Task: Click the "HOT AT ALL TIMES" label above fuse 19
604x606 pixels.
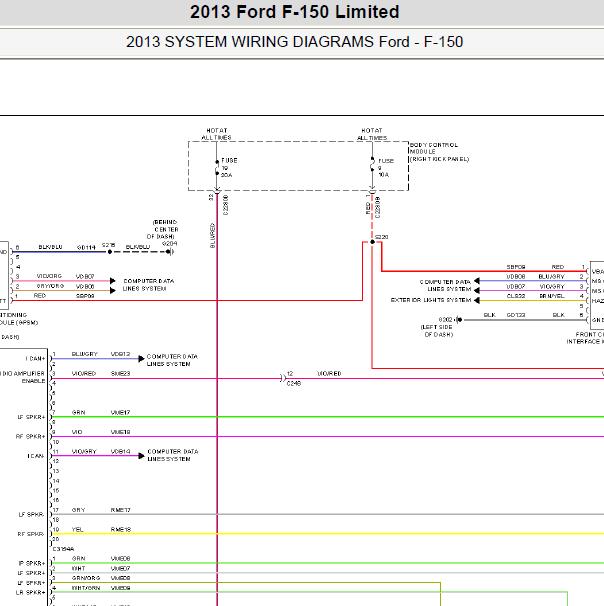Action: [216, 134]
